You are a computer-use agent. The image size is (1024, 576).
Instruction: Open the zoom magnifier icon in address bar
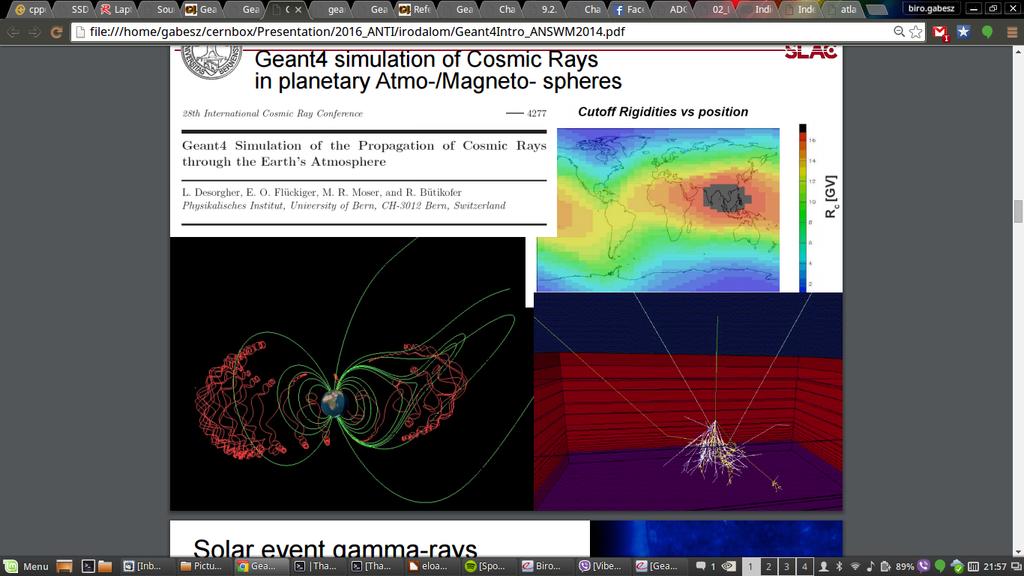(899, 32)
